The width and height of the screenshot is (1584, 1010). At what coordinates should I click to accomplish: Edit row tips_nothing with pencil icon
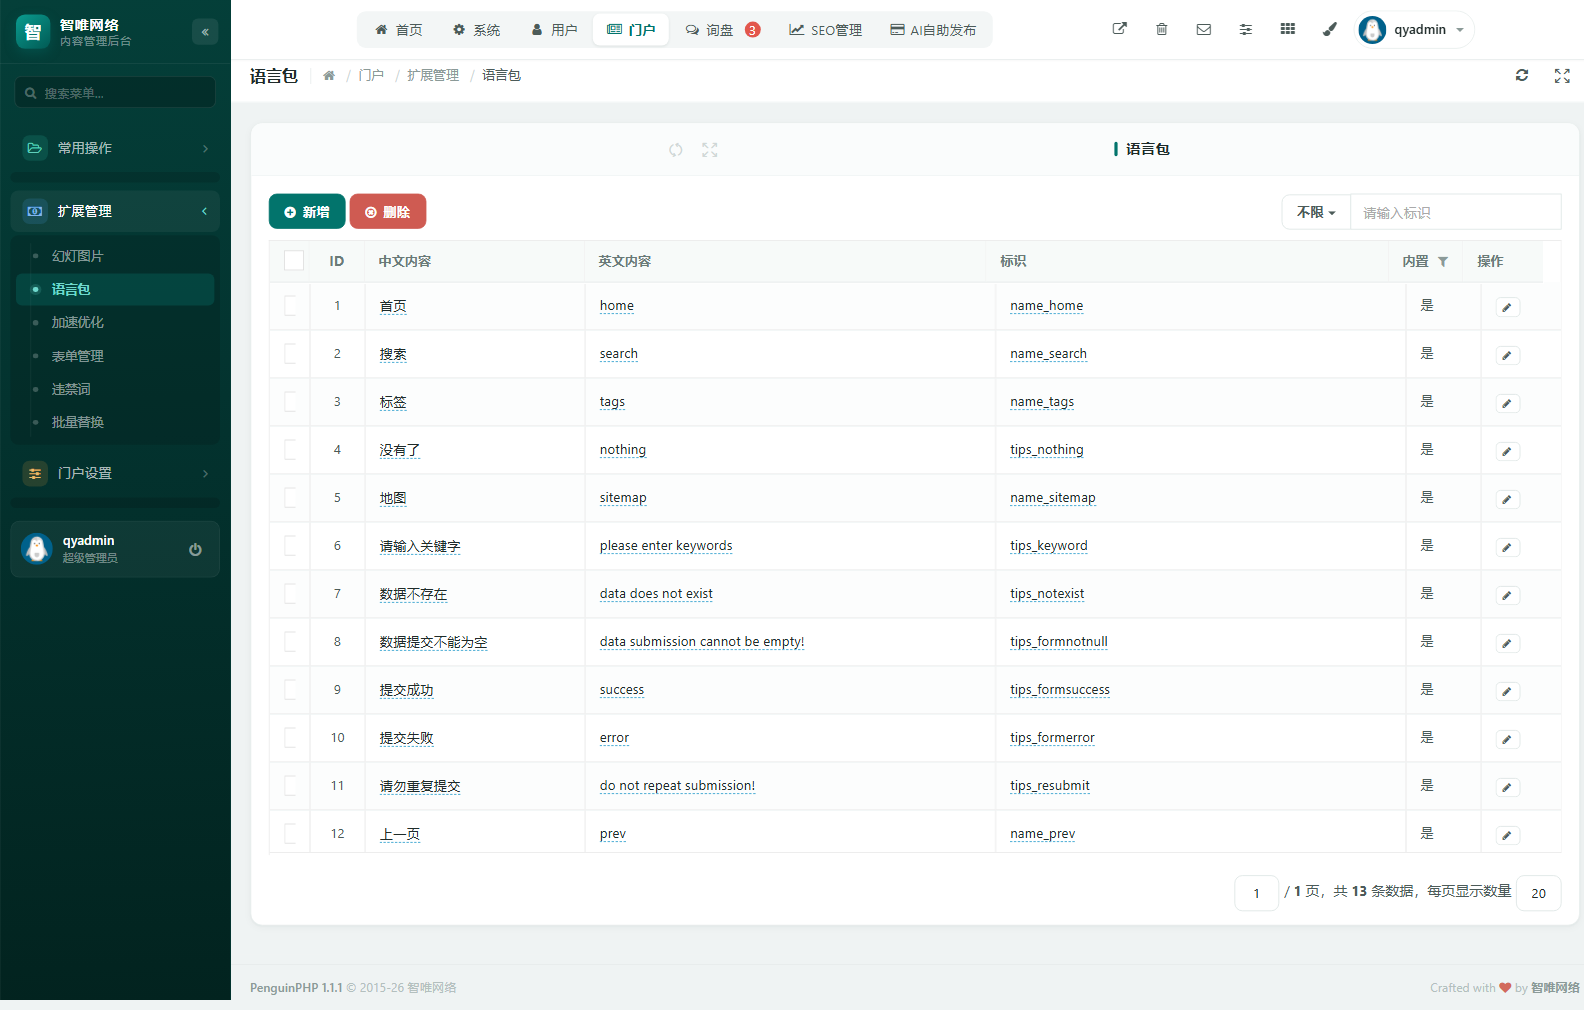[1508, 451]
